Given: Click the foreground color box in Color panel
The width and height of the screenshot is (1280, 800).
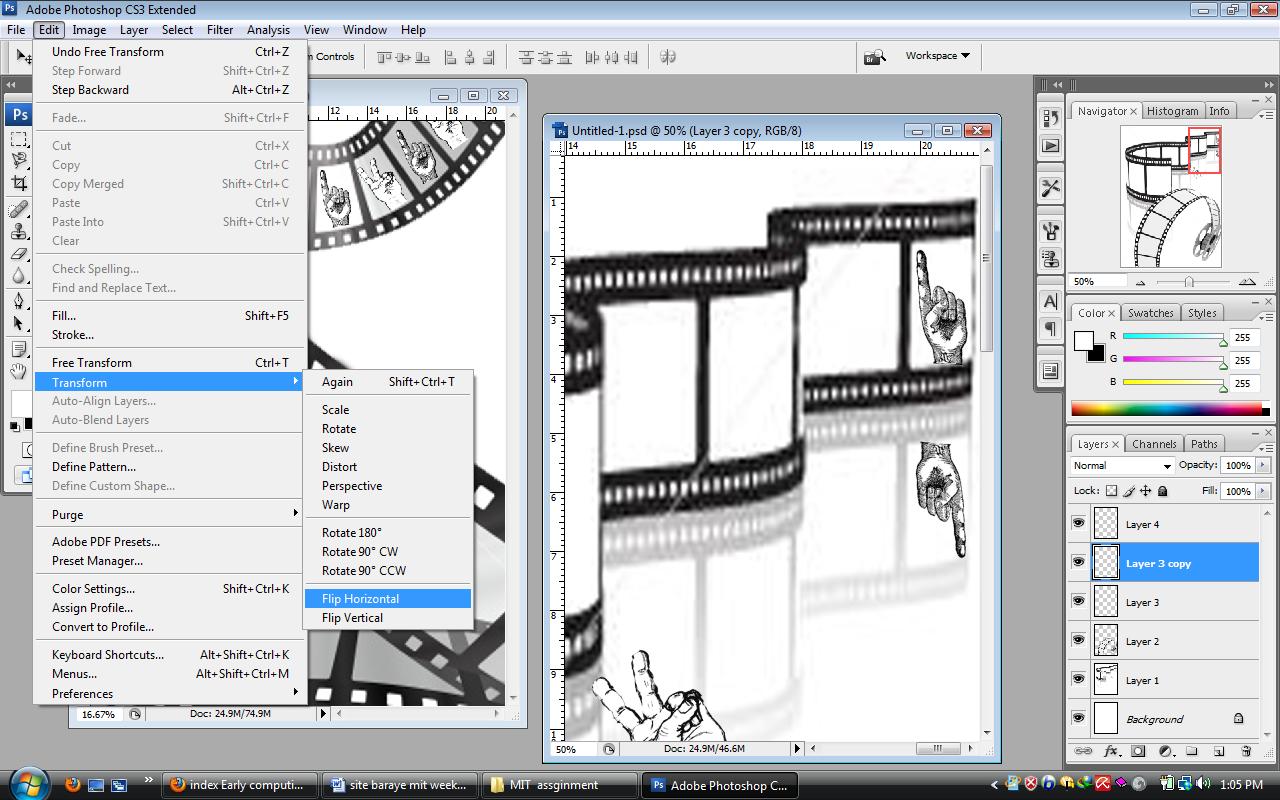Looking at the screenshot, I should [x=1084, y=341].
